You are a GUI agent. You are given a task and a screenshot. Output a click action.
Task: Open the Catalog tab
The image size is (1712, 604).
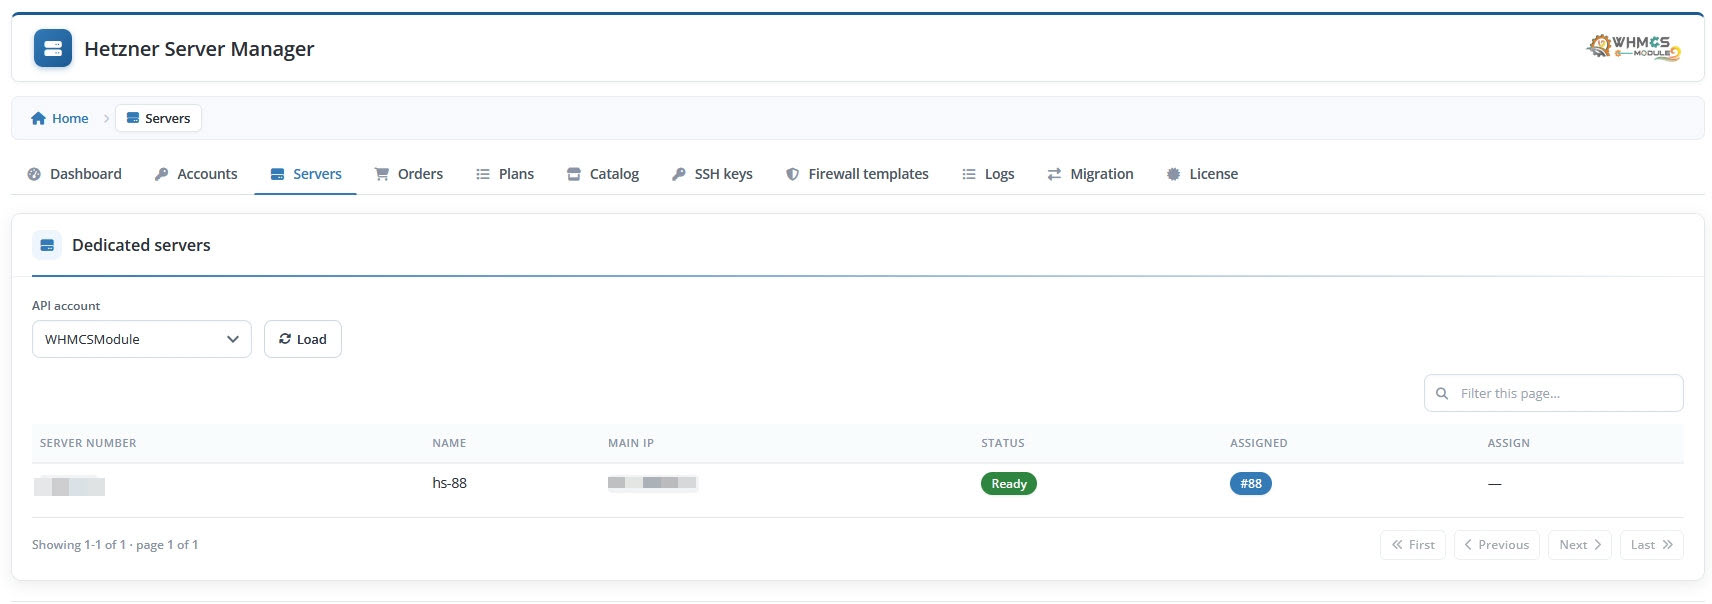tap(603, 174)
